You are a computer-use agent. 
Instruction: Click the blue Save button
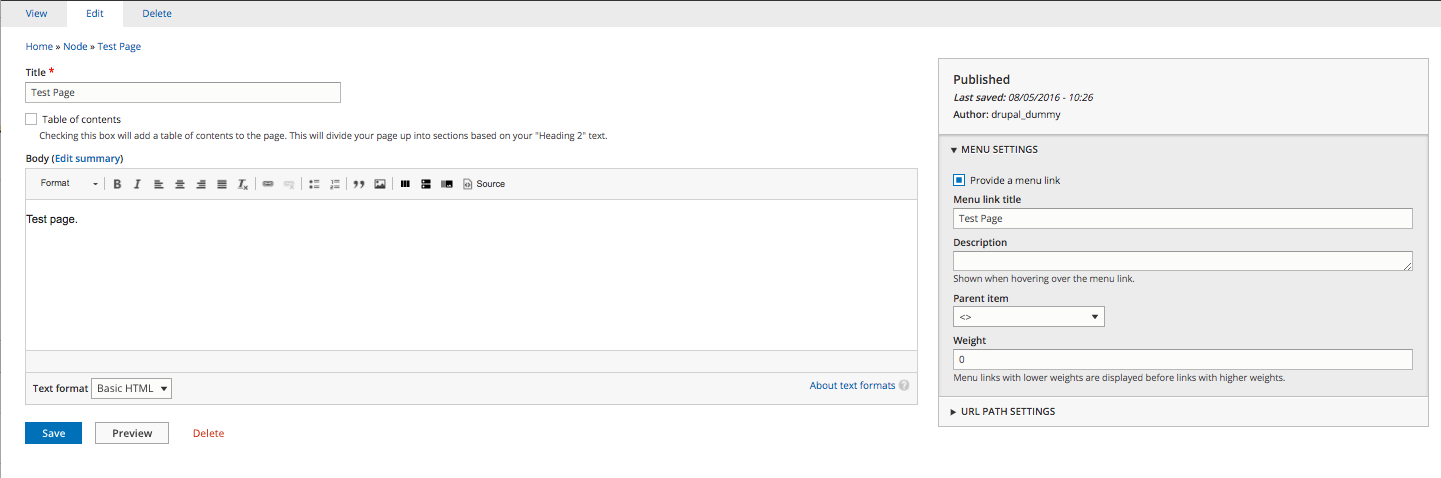pyautogui.click(x=53, y=433)
